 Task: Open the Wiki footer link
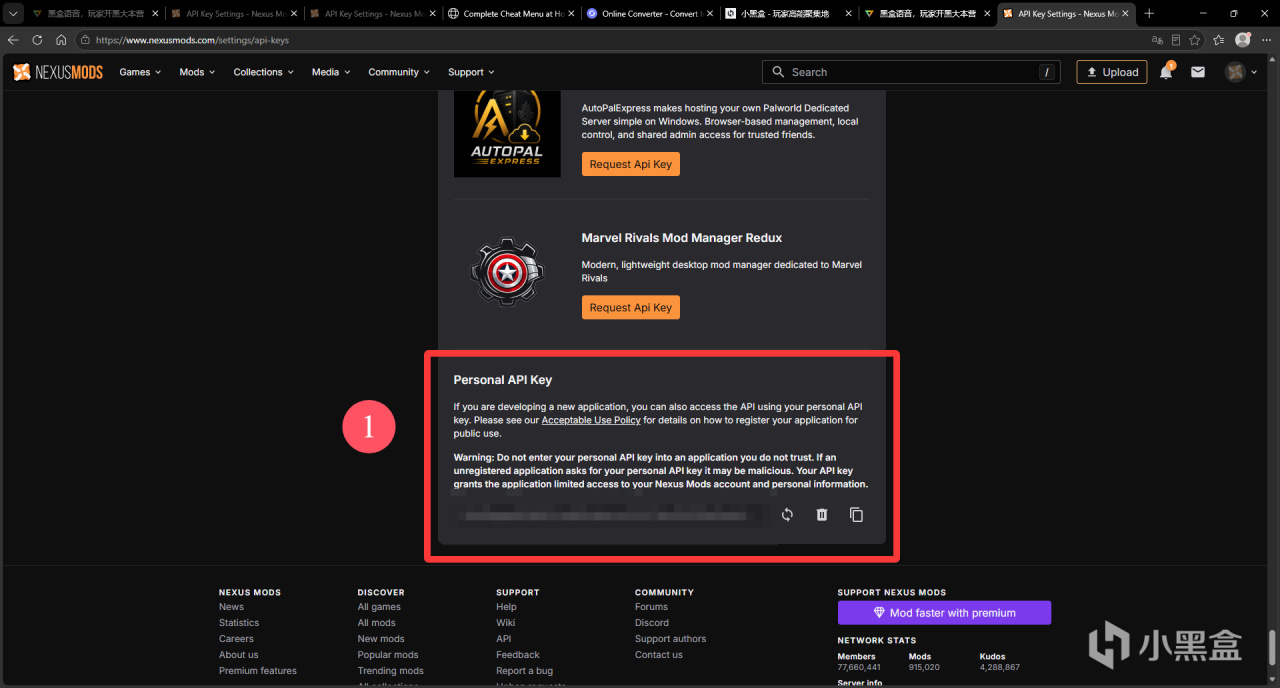(506, 622)
